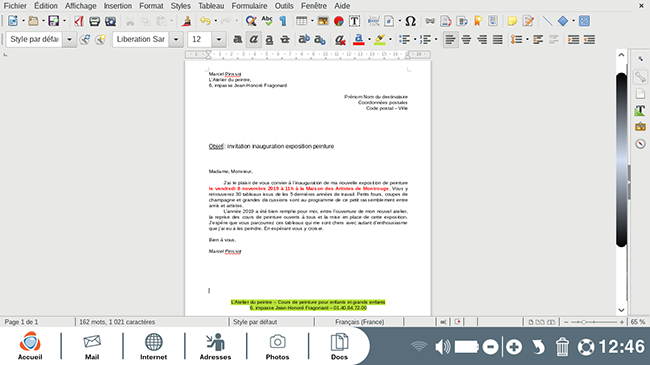Toggle formatting marks pilcrow
Viewport: 650px width, 365px height.
click(283, 21)
